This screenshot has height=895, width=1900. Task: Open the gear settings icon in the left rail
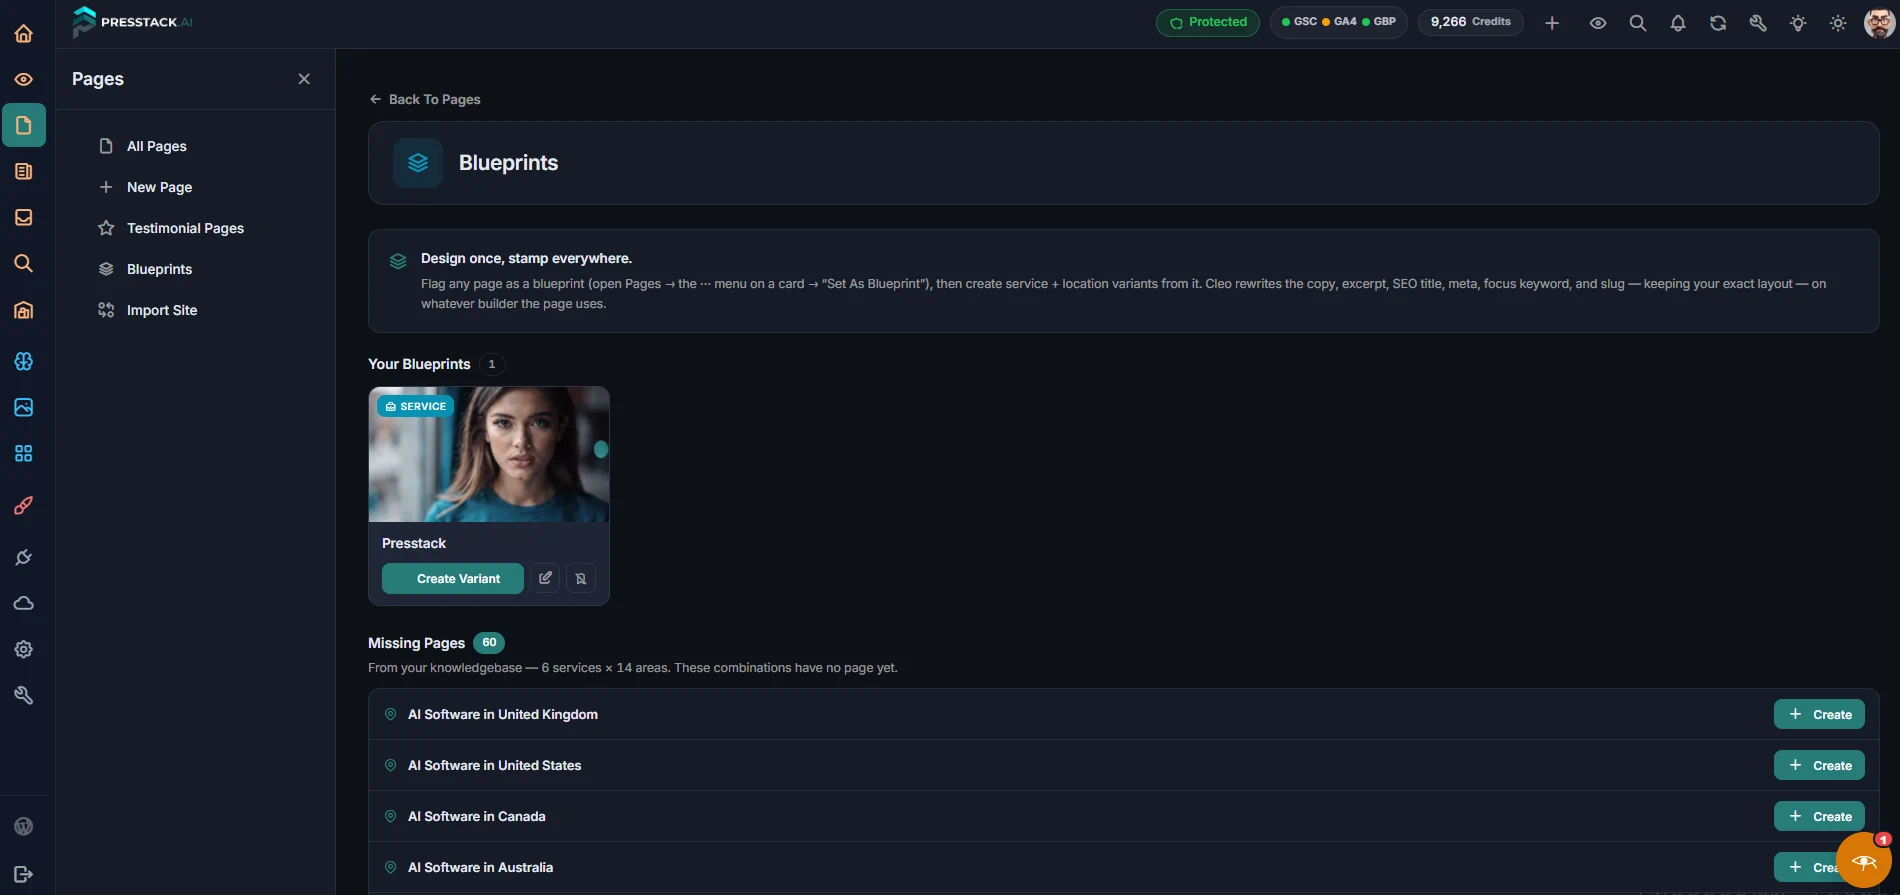pos(24,649)
